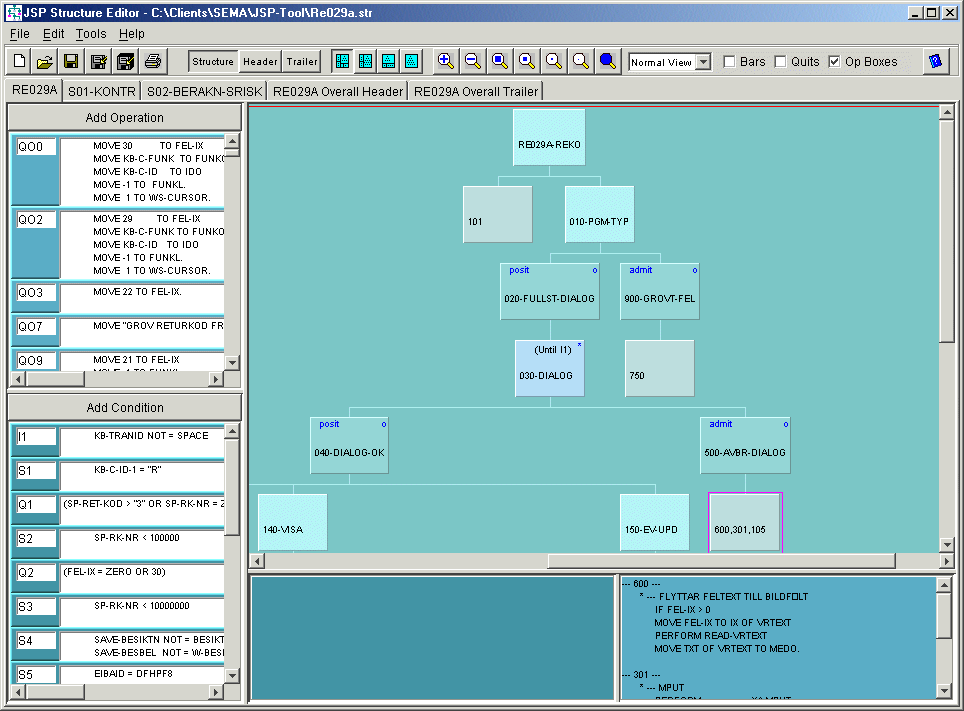
Task: Click the New file icon
Action: [19, 61]
